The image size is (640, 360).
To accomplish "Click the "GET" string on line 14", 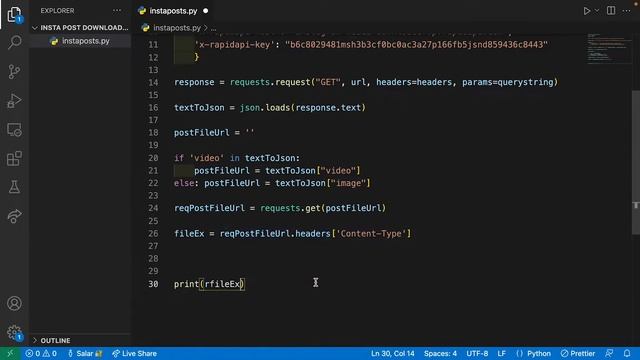I will click(x=328, y=82).
